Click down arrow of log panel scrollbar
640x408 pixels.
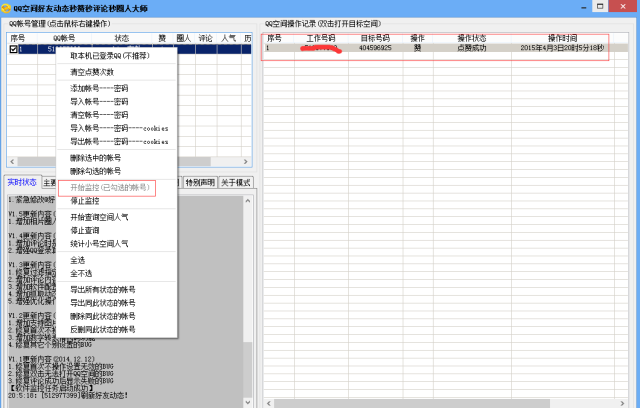tap(248, 402)
